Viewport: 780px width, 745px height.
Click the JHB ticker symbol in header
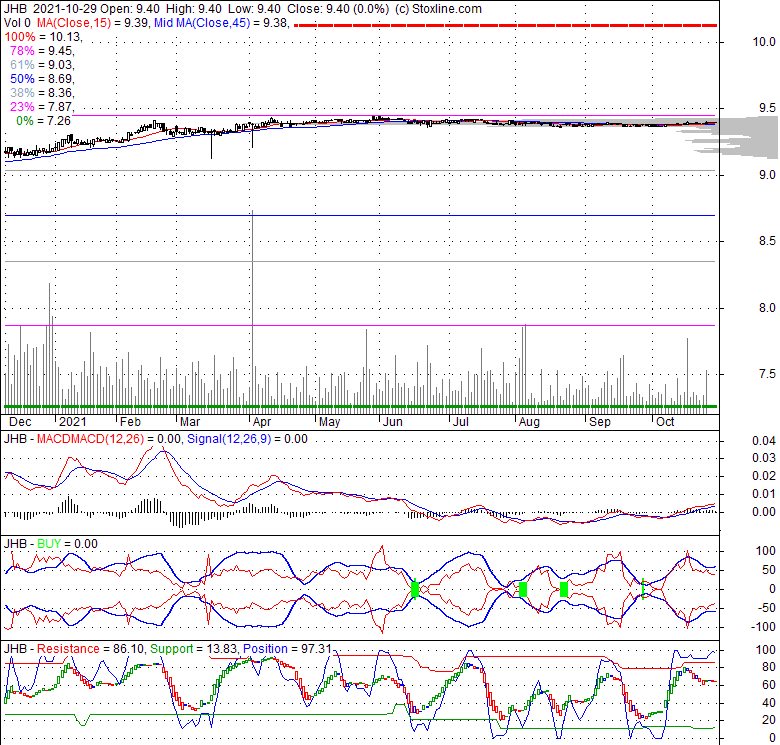tap(15, 8)
